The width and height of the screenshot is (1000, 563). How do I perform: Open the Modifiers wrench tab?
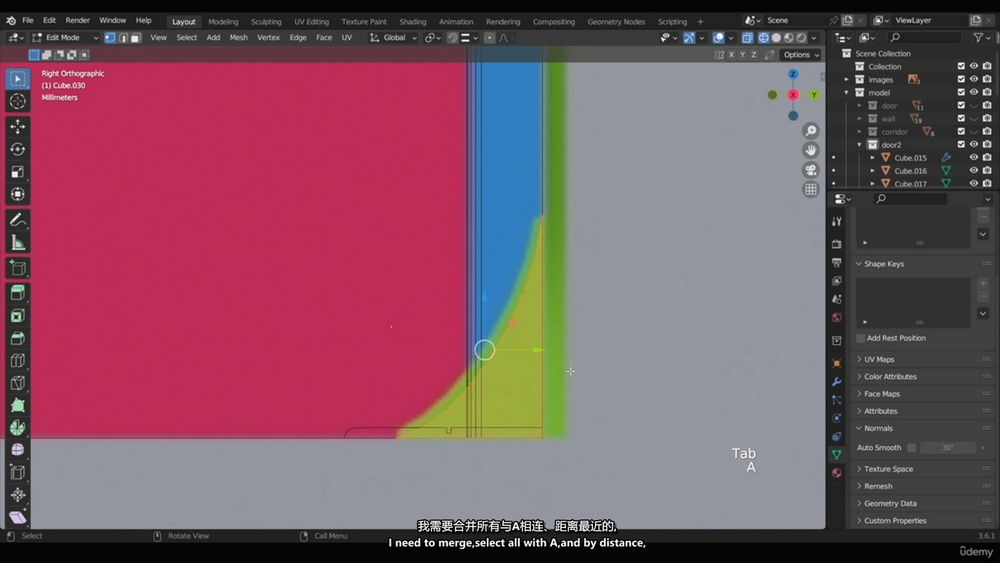(837, 381)
